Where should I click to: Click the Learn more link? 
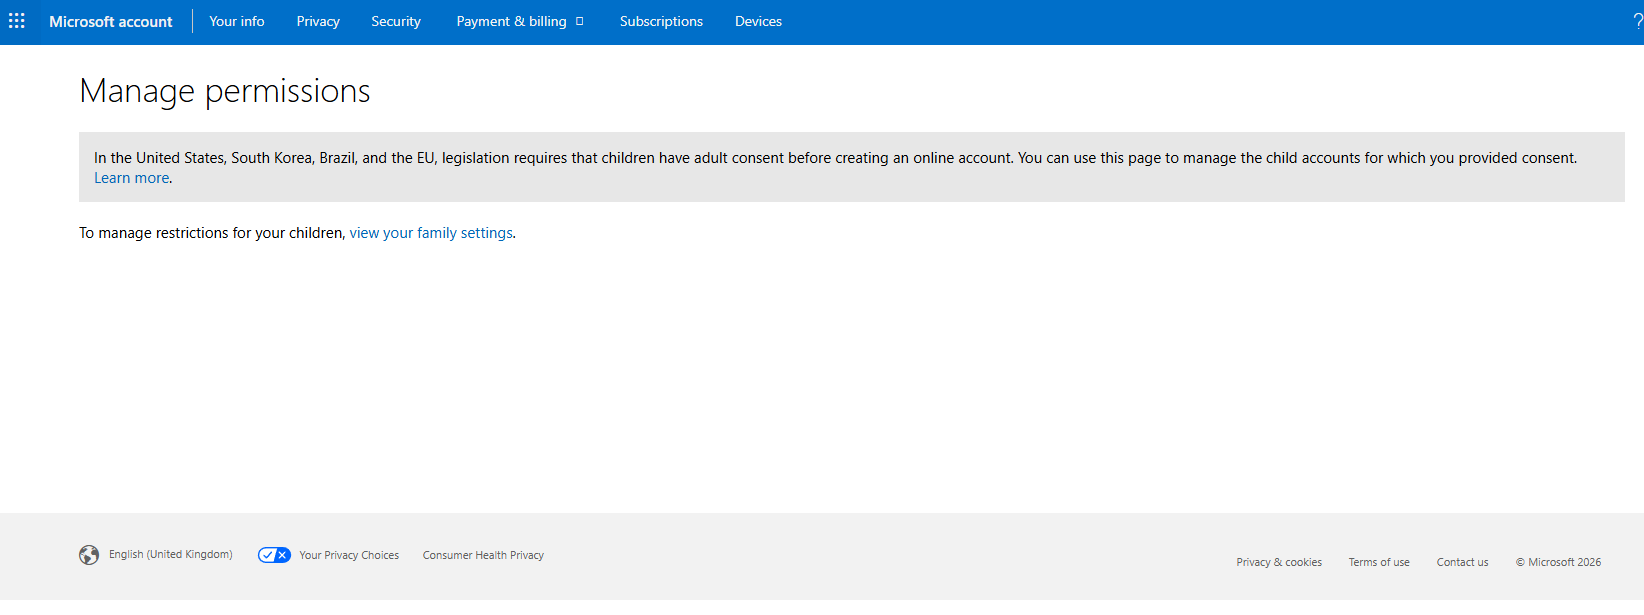click(x=131, y=178)
